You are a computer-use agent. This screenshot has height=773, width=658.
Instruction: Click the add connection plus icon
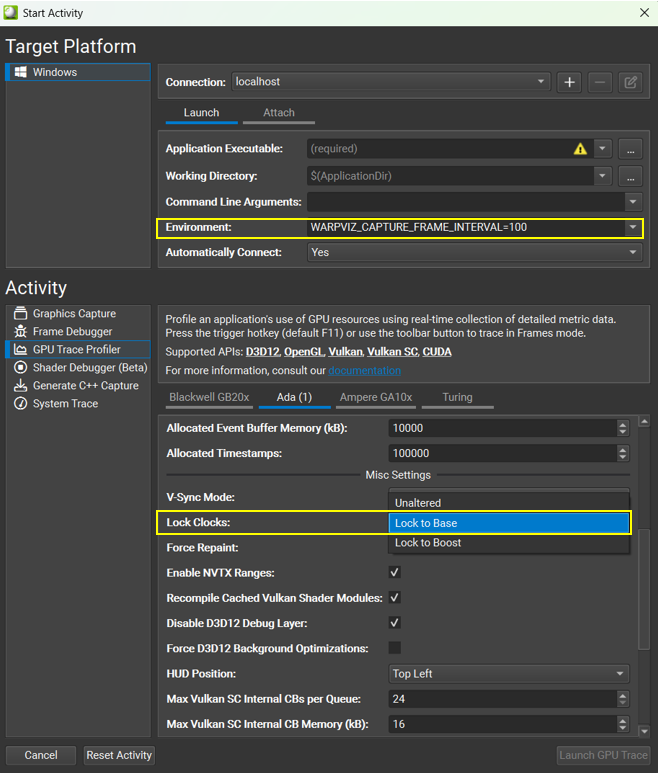coord(570,82)
